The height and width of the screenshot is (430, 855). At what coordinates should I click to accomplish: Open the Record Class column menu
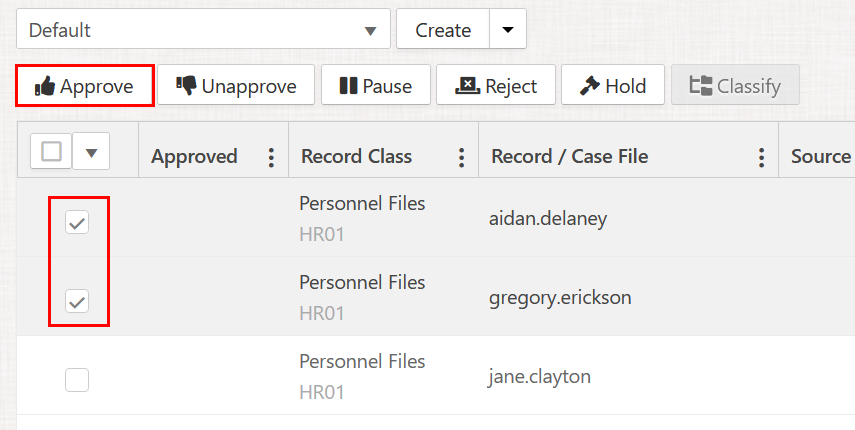(x=461, y=157)
